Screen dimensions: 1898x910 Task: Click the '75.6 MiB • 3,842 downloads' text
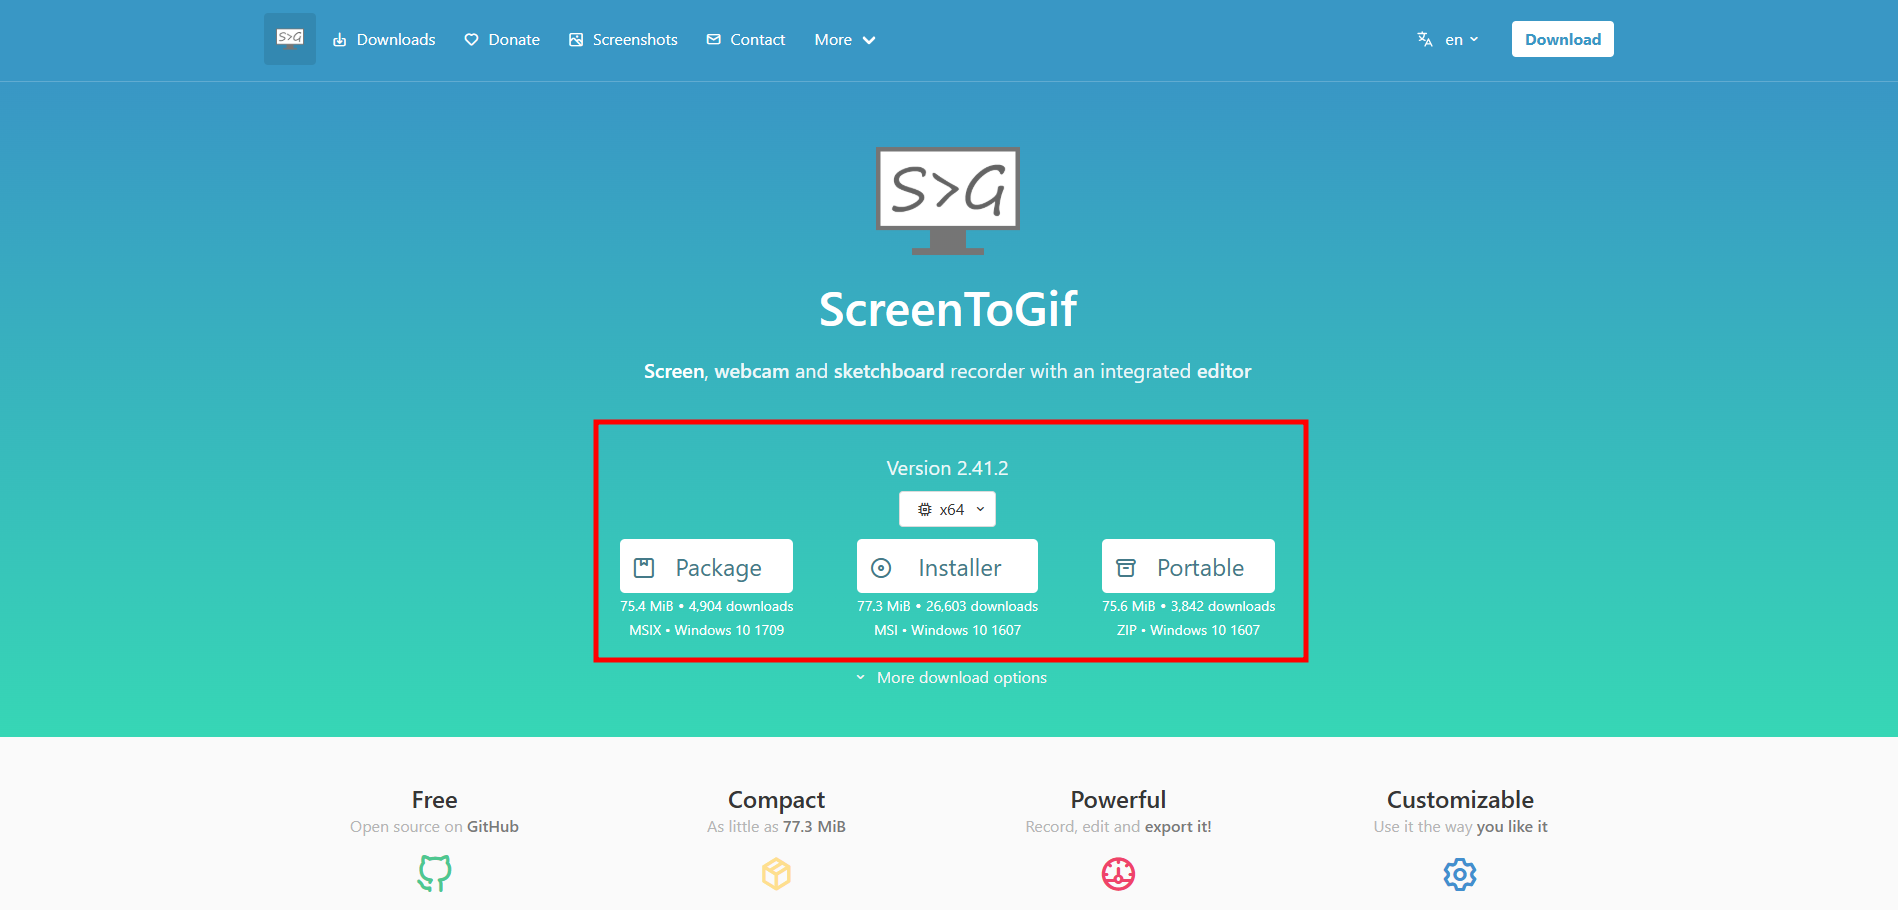(x=1188, y=606)
